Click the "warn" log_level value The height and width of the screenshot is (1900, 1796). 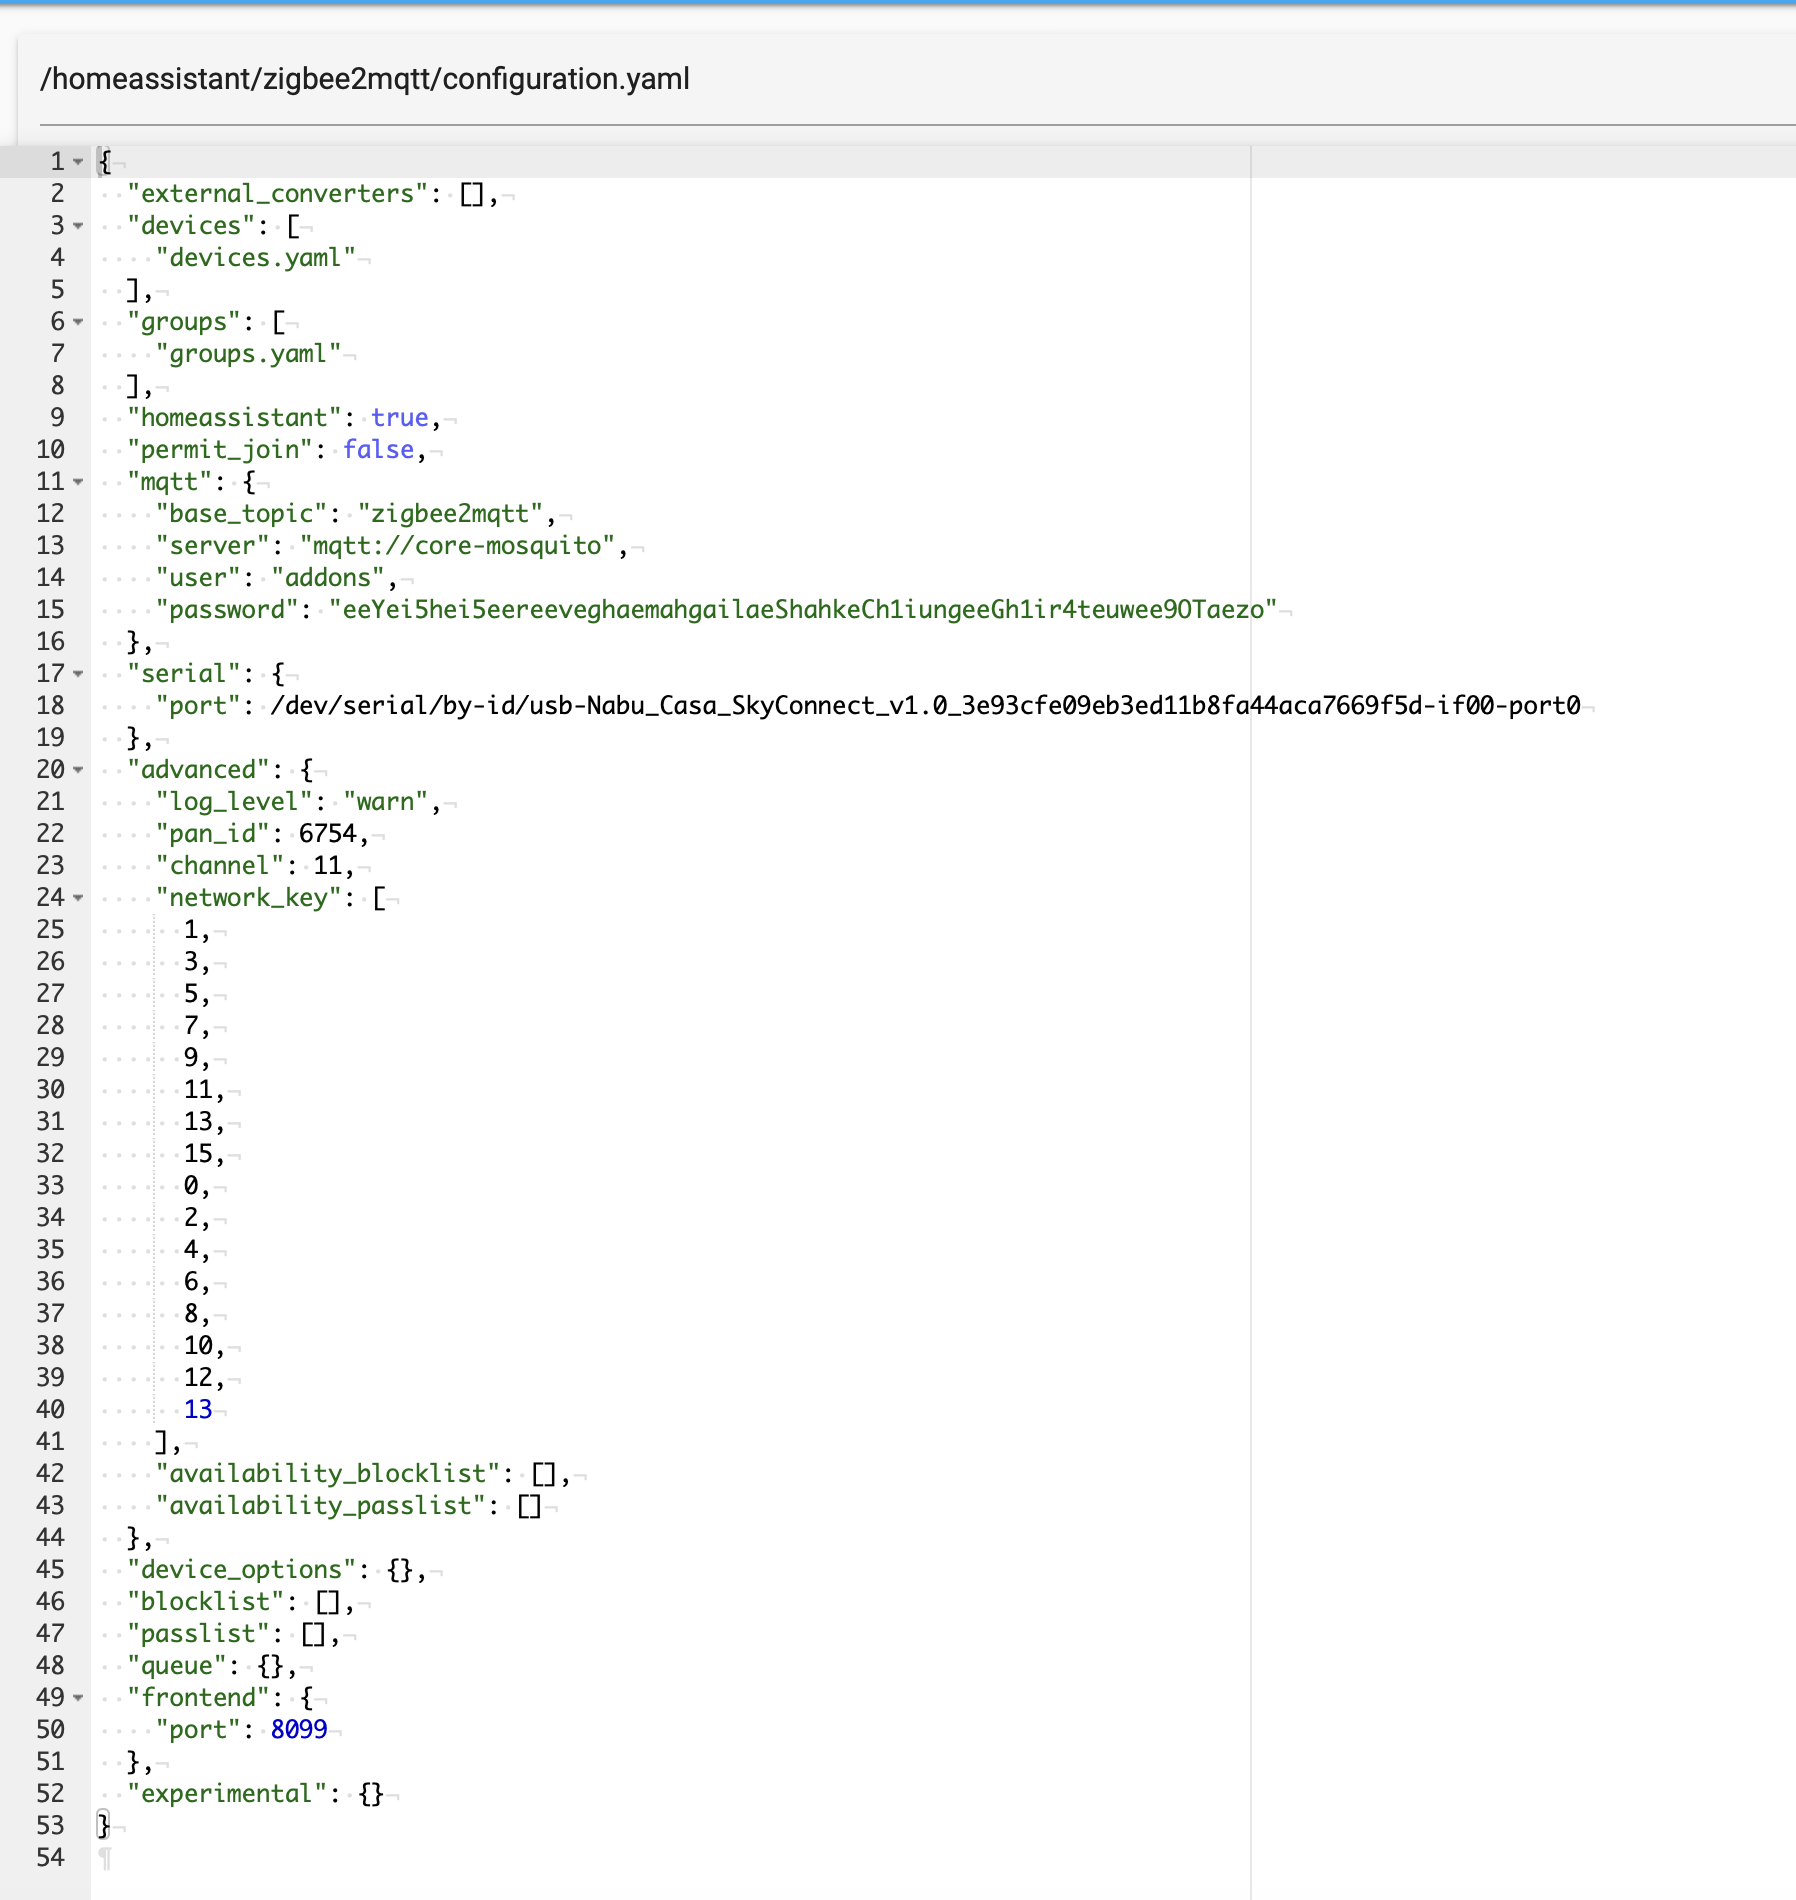386,802
